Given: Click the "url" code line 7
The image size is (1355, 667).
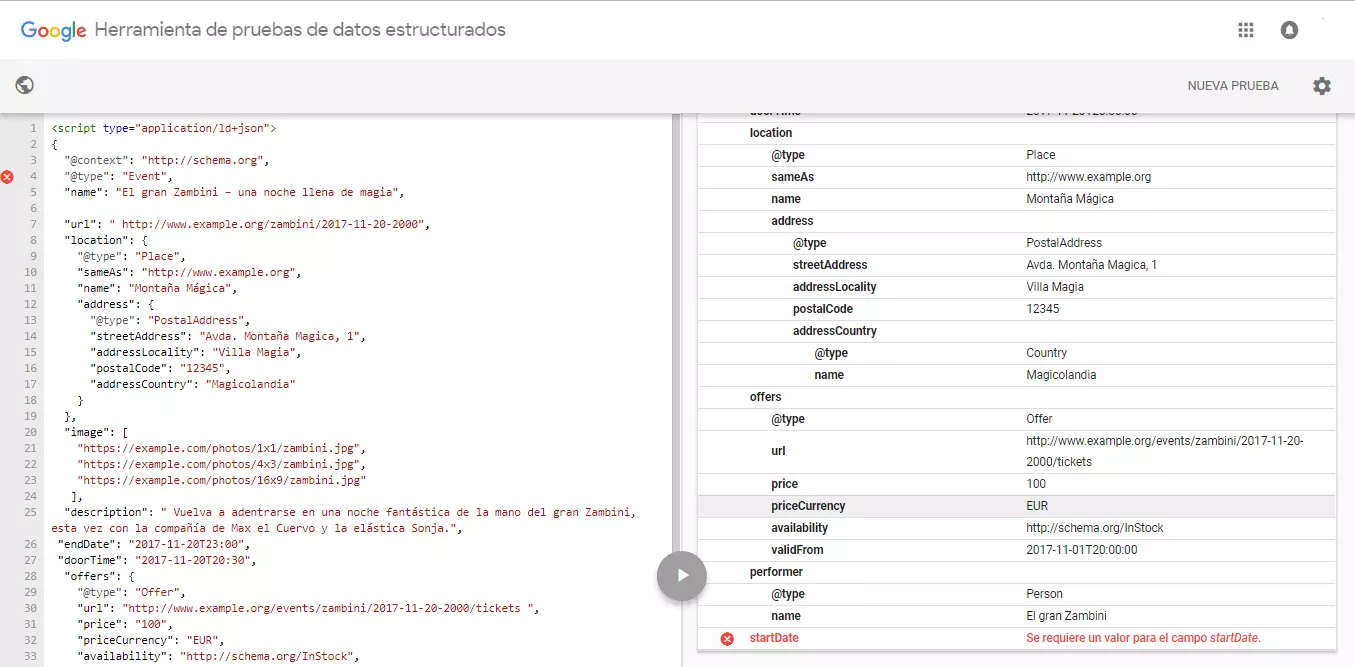Looking at the screenshot, I should 247,224.
